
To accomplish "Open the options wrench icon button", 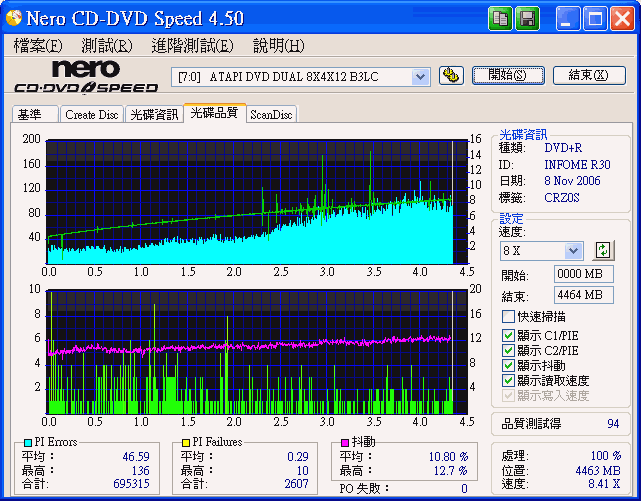I will point(451,76).
